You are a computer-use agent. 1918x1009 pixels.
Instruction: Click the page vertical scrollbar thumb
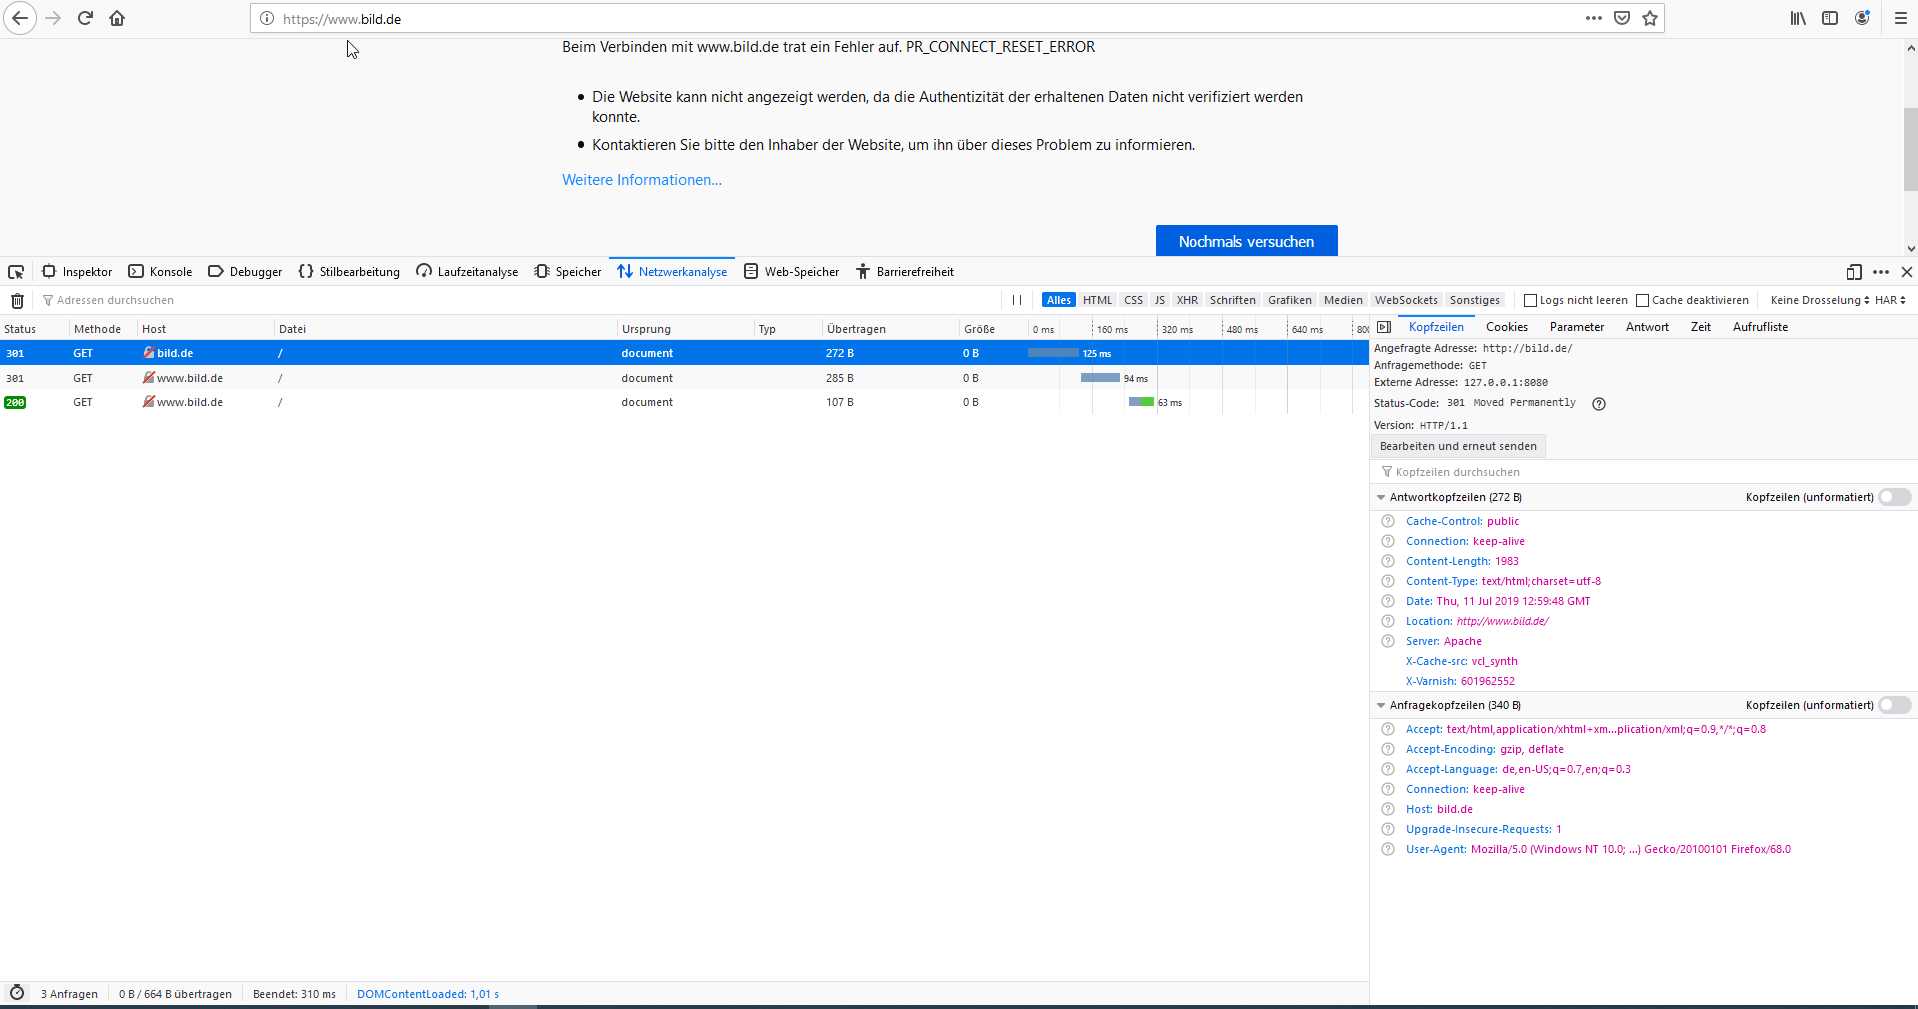1910,148
